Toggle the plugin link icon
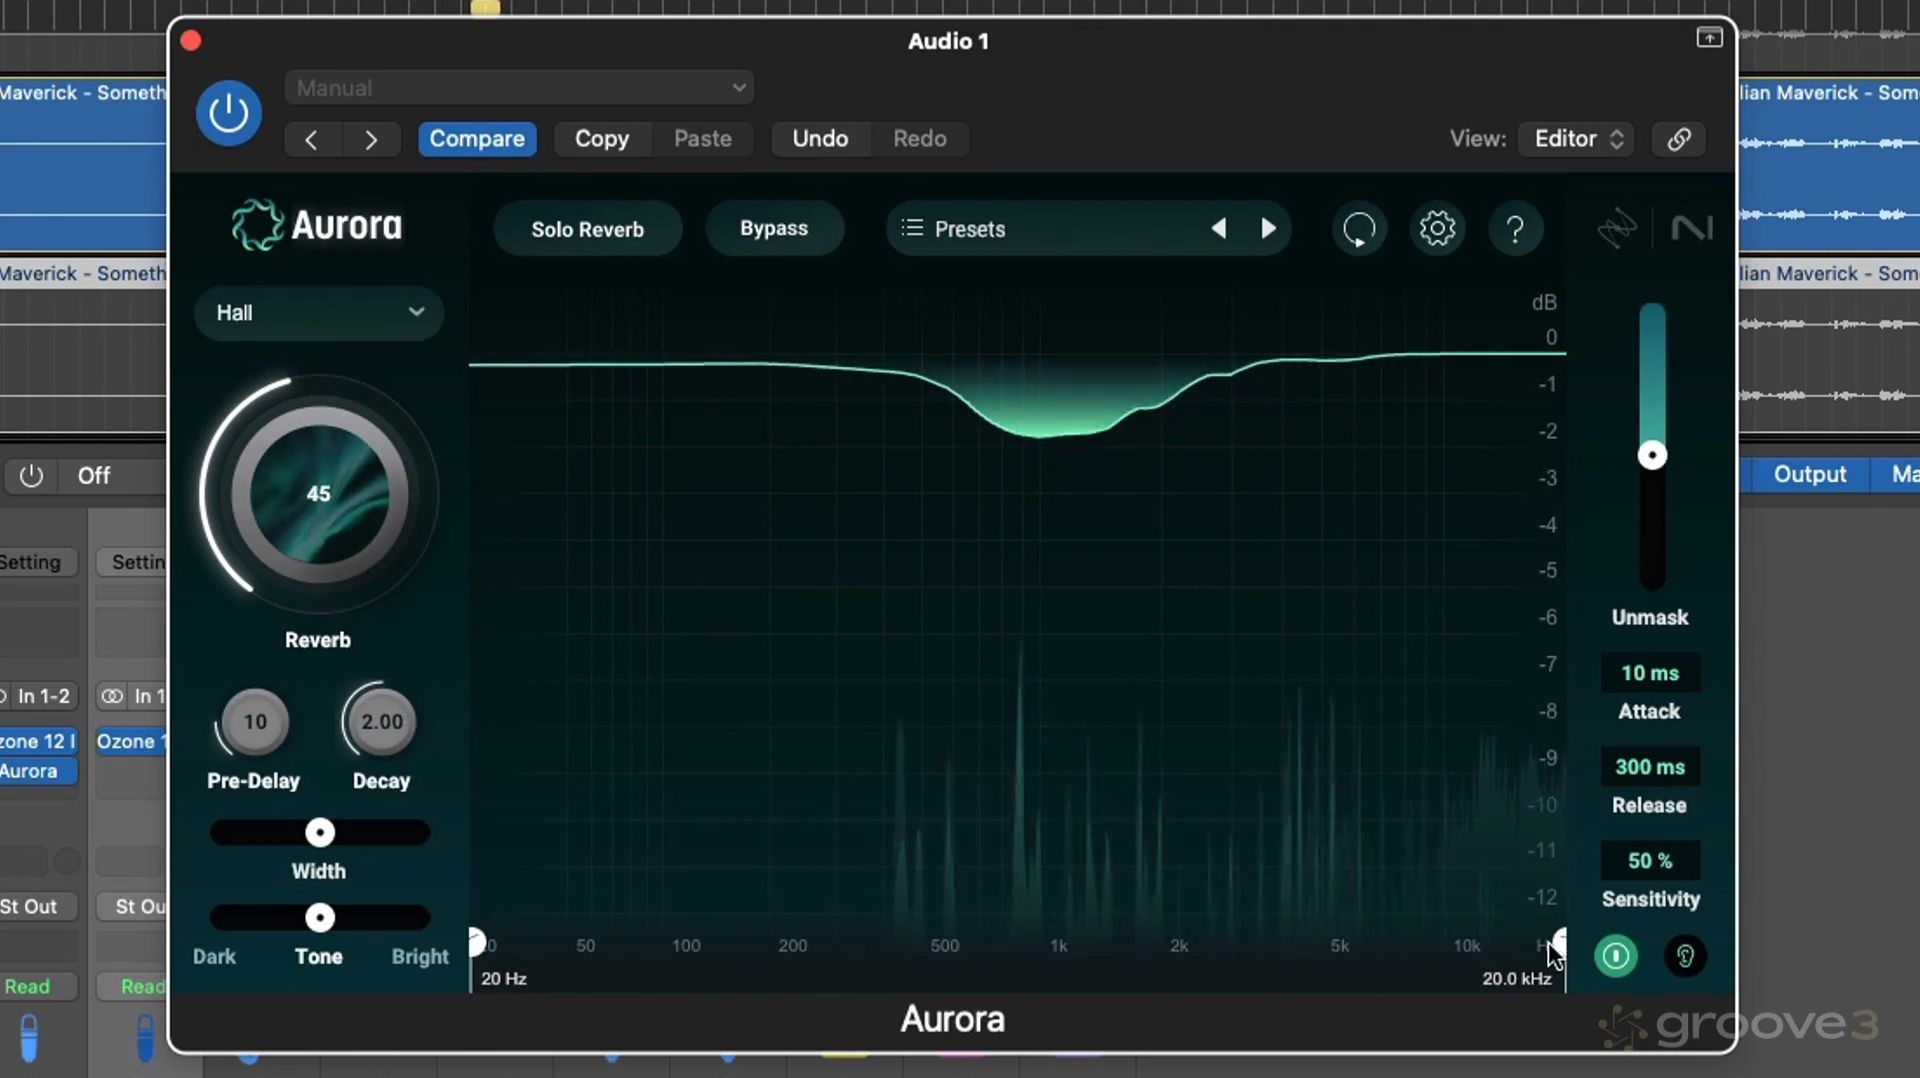Screen dimensions: 1920x1078 pyautogui.click(x=1679, y=139)
